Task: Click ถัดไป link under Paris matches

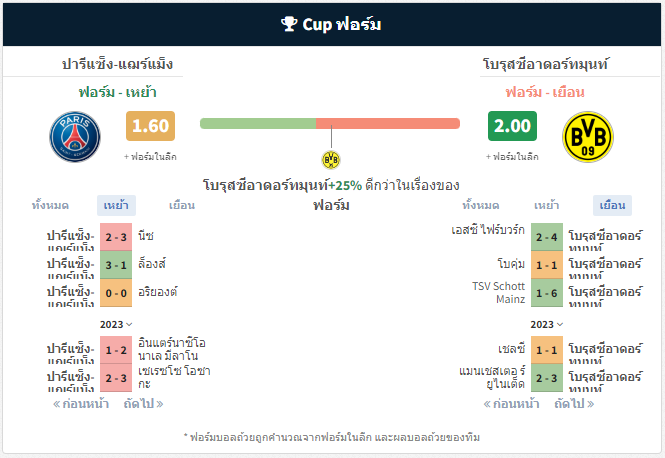Action: pyautogui.click(x=143, y=403)
